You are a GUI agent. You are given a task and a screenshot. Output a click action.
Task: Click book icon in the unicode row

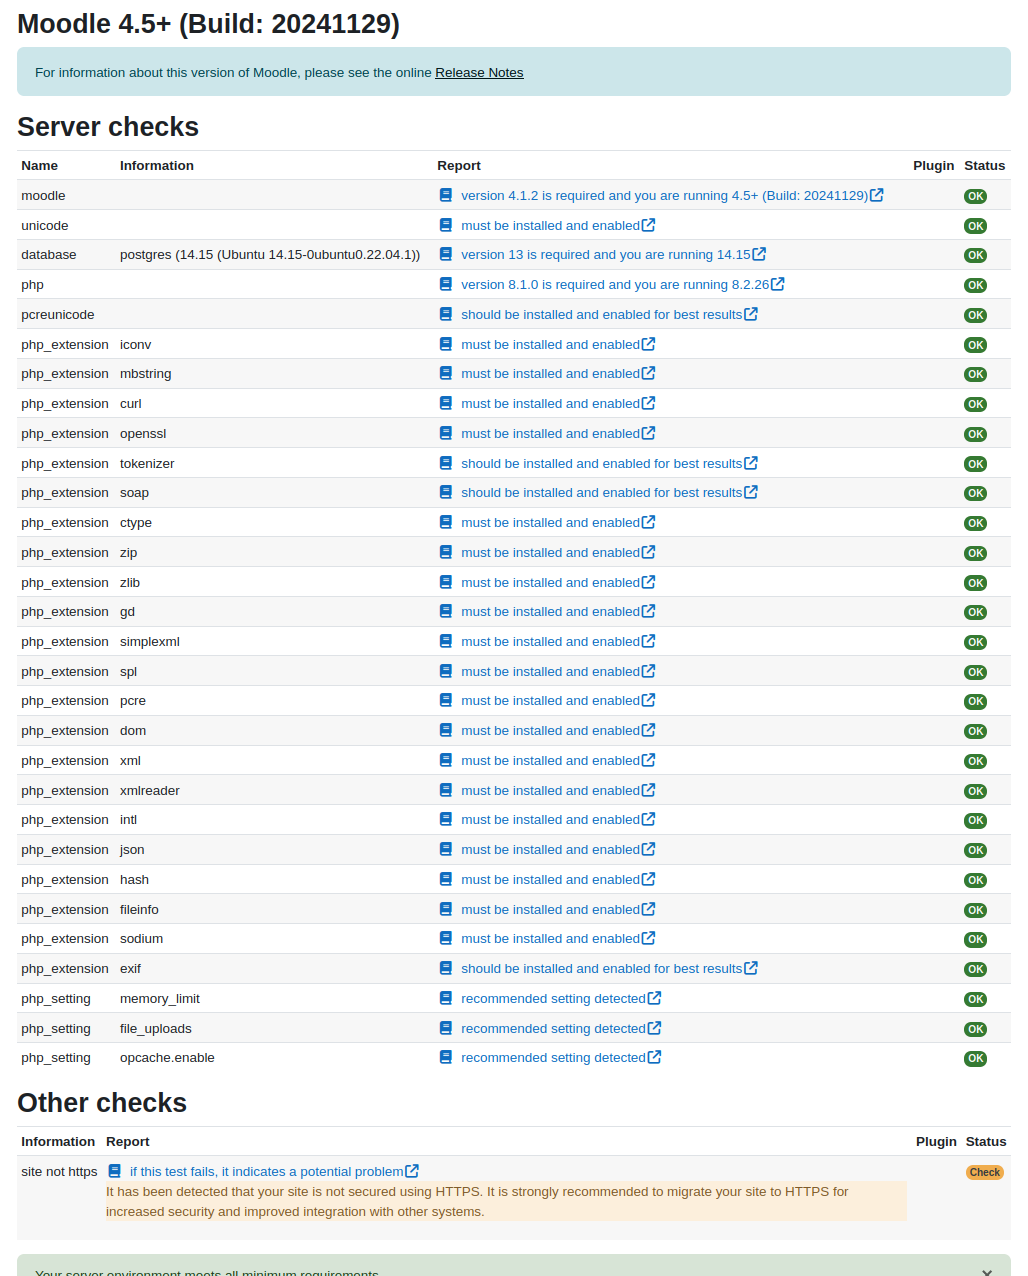click(446, 226)
